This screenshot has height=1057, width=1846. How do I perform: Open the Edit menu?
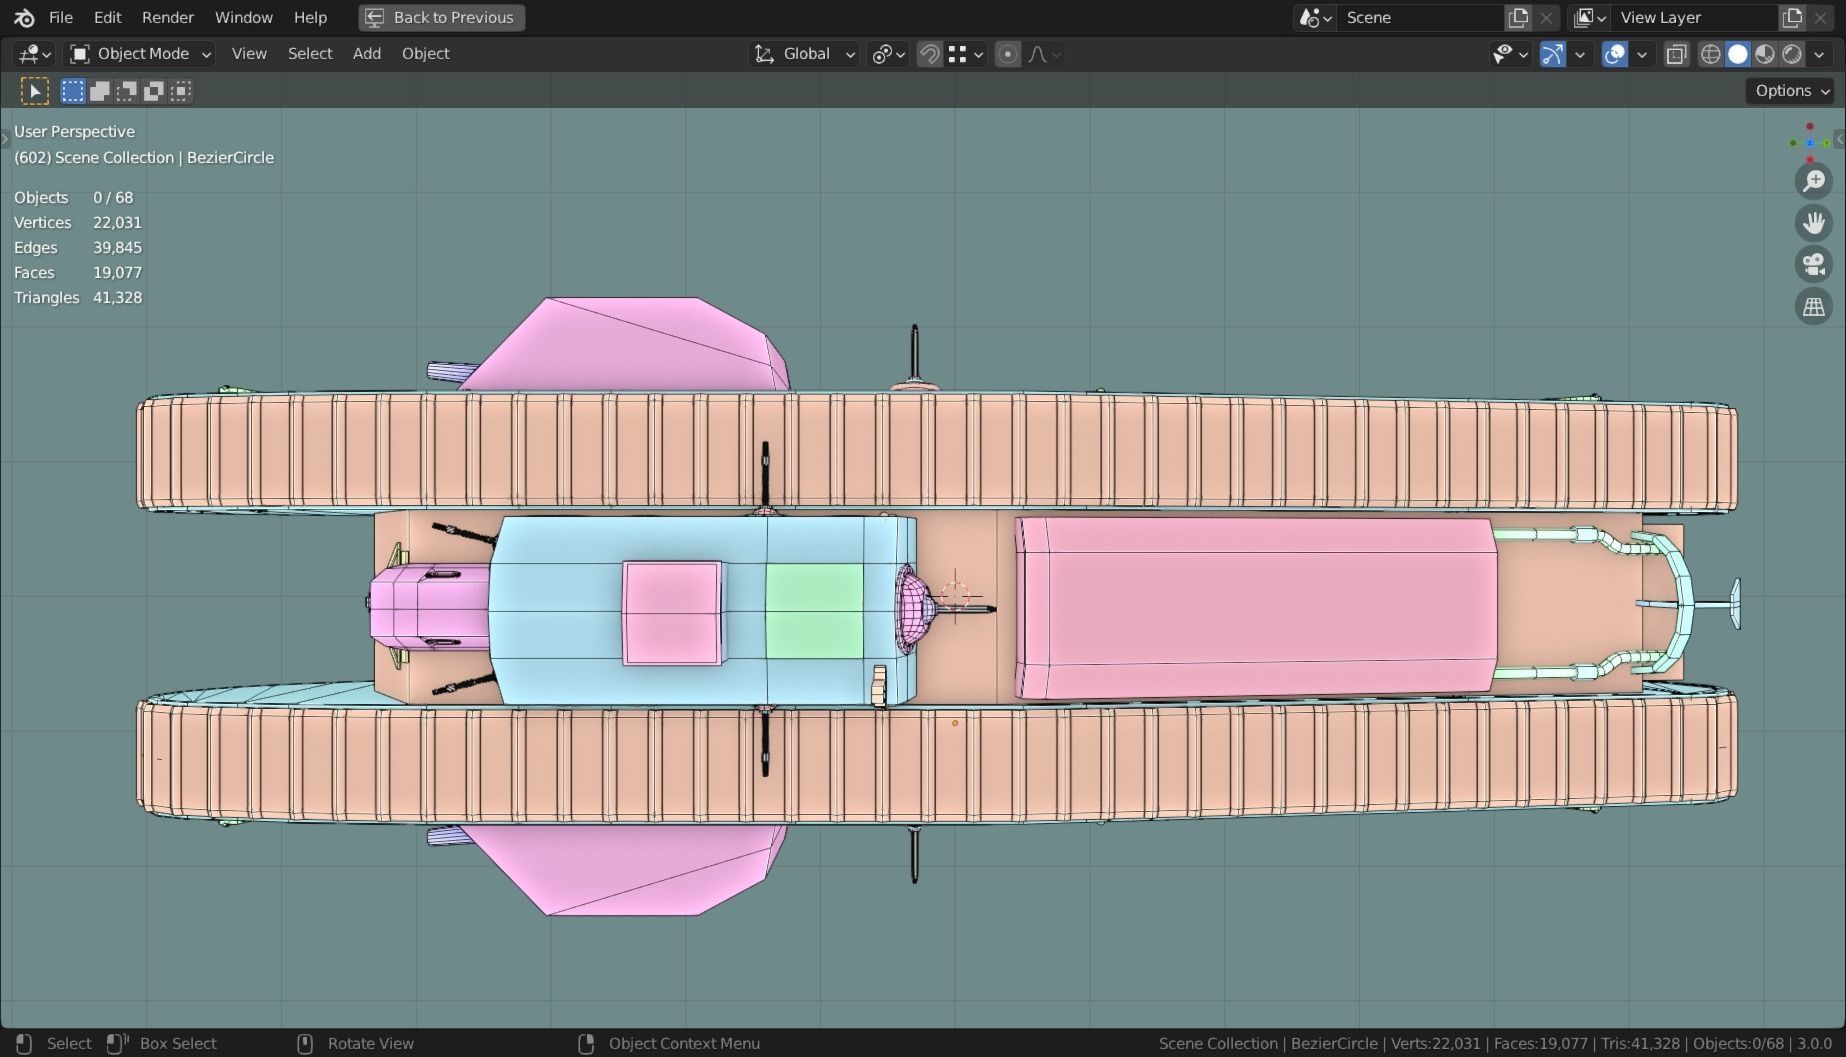click(107, 17)
